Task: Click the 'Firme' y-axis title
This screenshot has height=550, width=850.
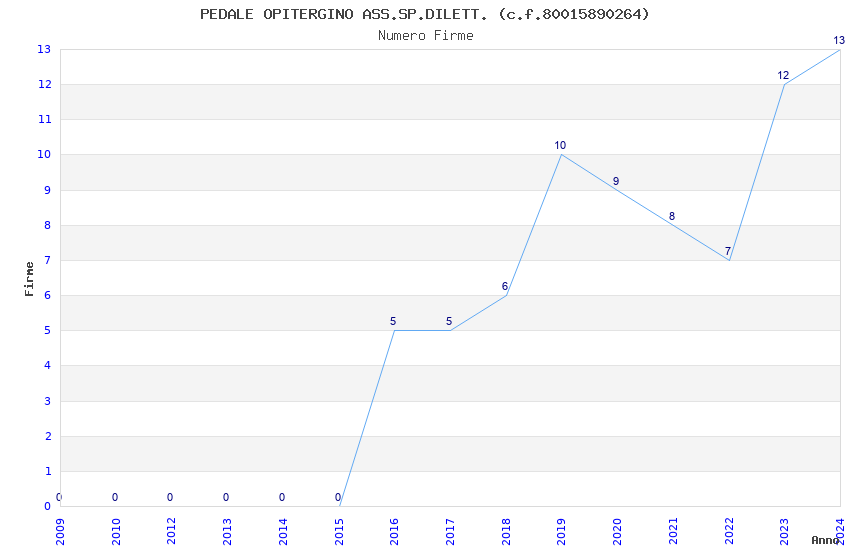Action: (30, 278)
